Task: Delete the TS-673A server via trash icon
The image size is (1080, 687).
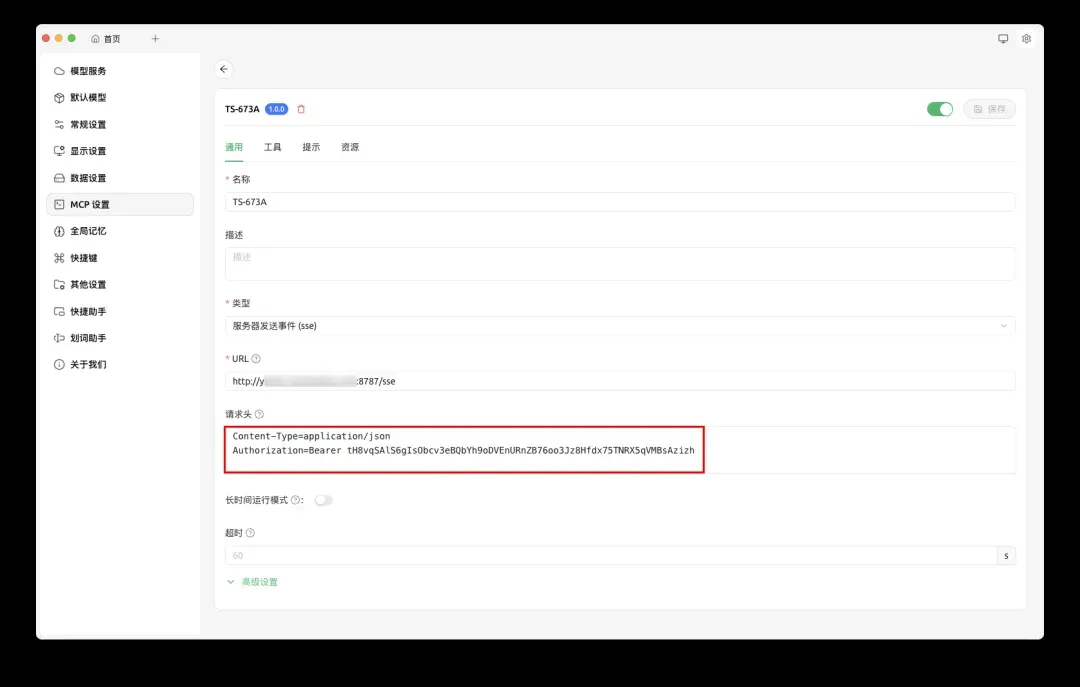Action: pos(301,109)
